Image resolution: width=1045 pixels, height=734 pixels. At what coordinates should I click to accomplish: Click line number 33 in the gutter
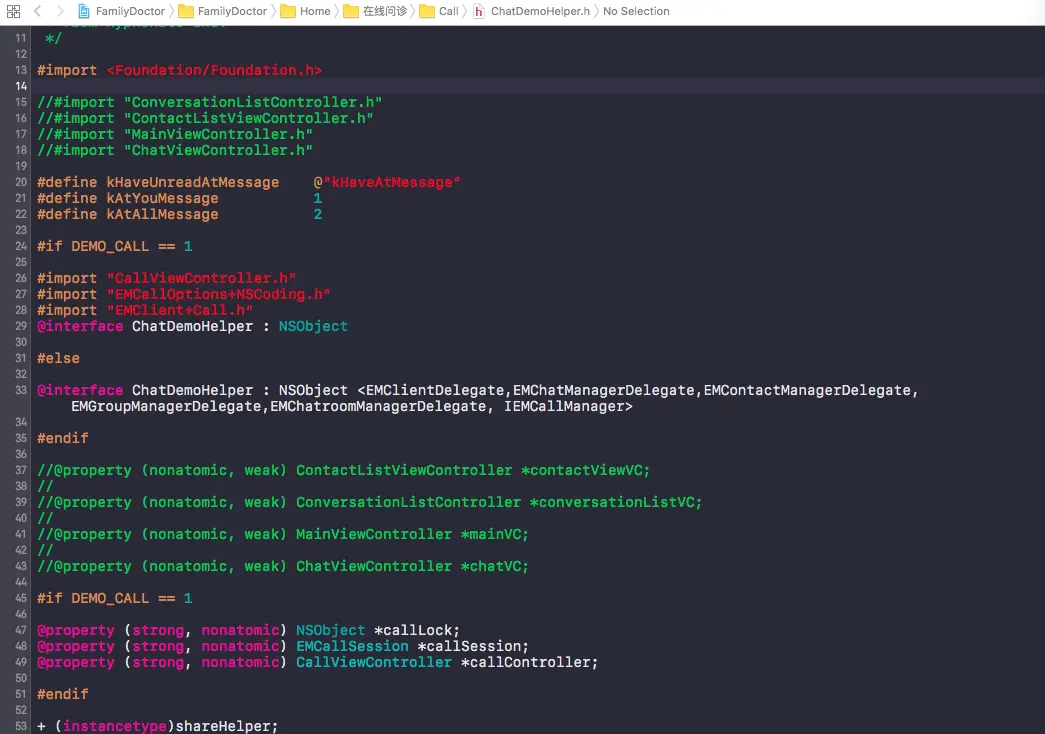coord(20,390)
